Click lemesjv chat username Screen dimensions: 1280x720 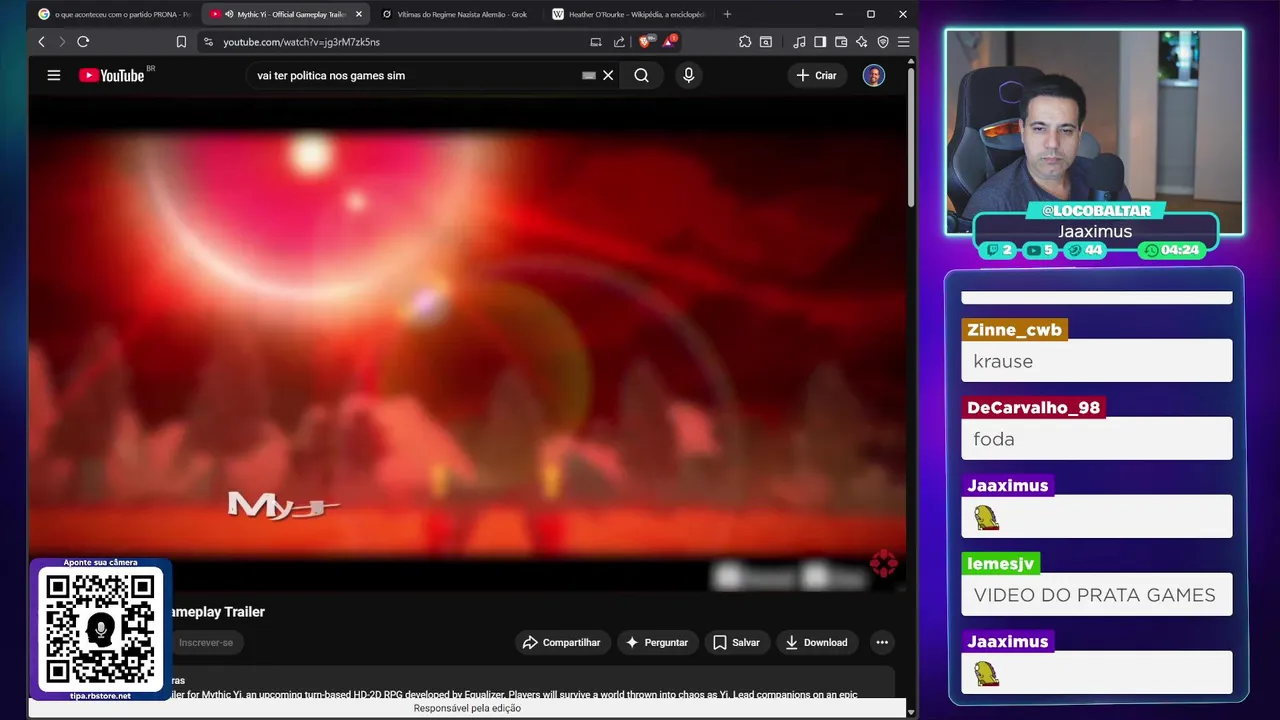pos(1000,564)
